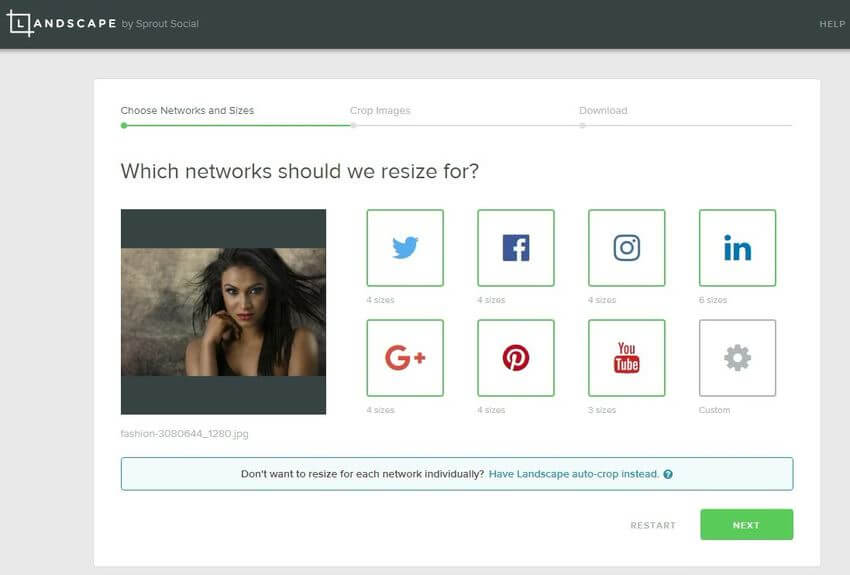Select the Google+ network tile

[x=405, y=358]
